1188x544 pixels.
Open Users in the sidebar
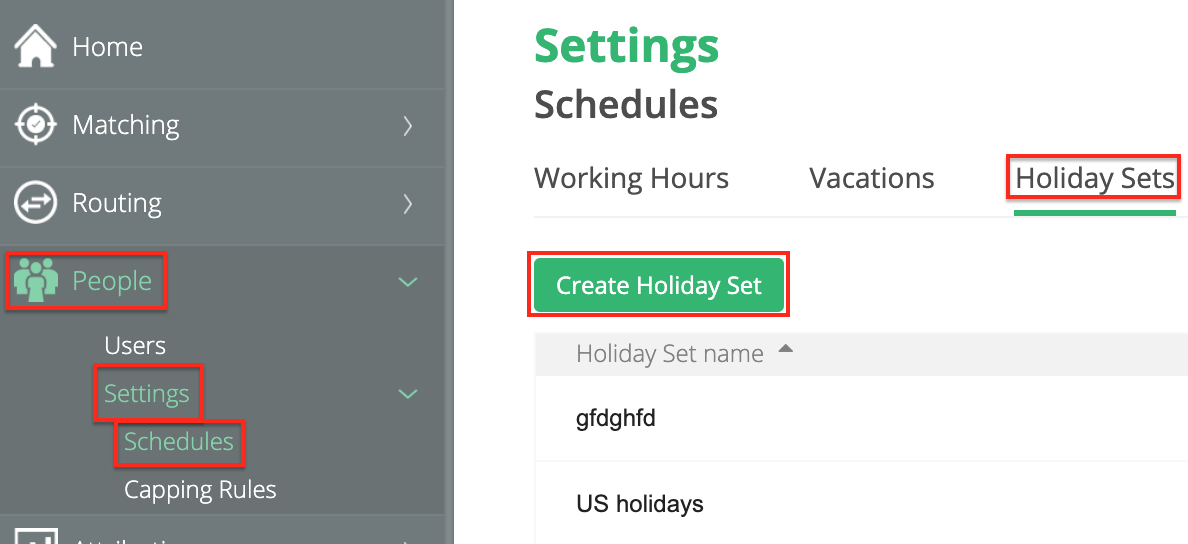(135, 346)
